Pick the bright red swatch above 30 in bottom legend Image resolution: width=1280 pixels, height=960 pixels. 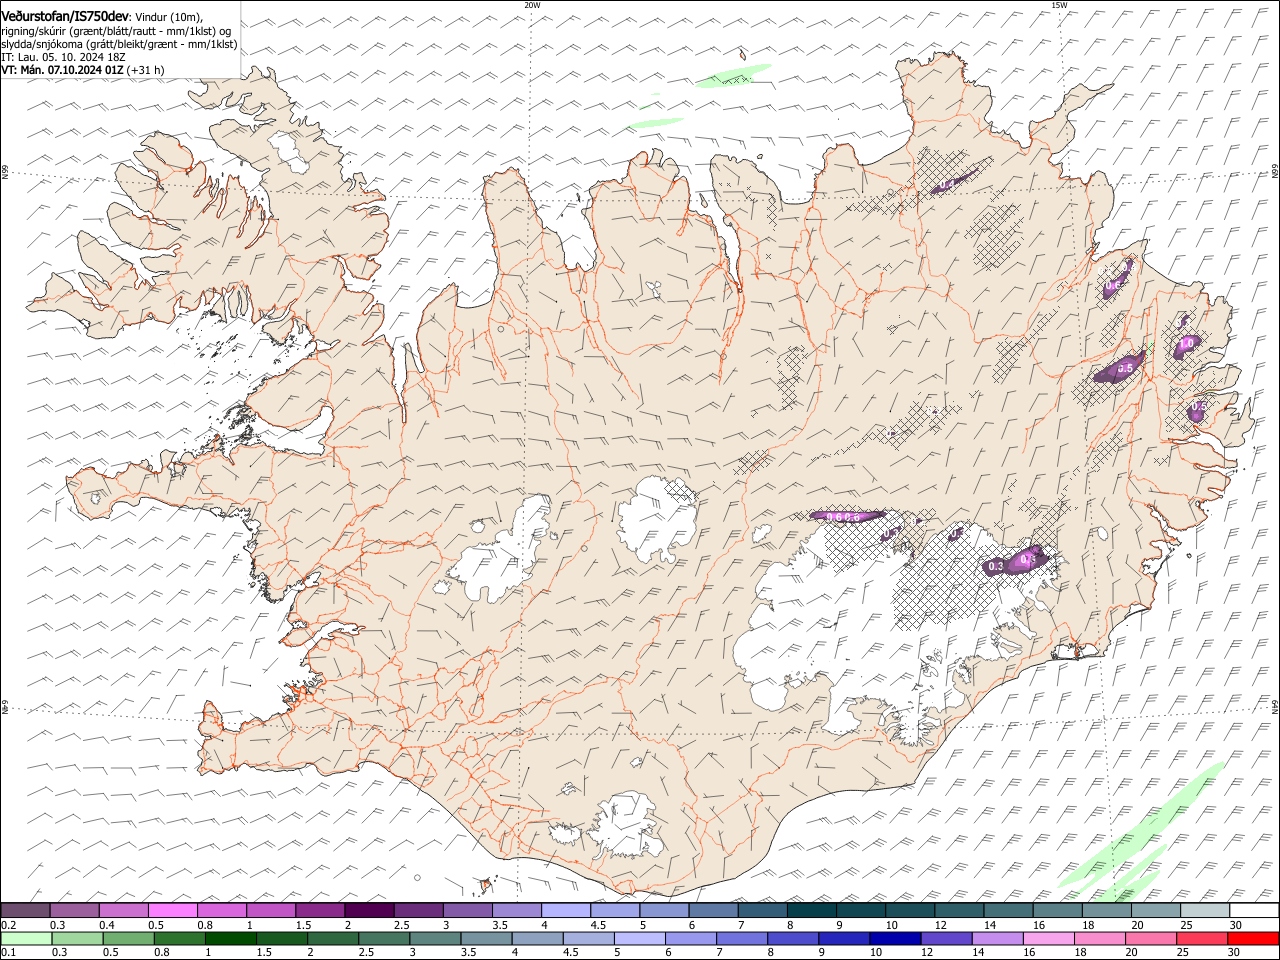tap(1254, 938)
